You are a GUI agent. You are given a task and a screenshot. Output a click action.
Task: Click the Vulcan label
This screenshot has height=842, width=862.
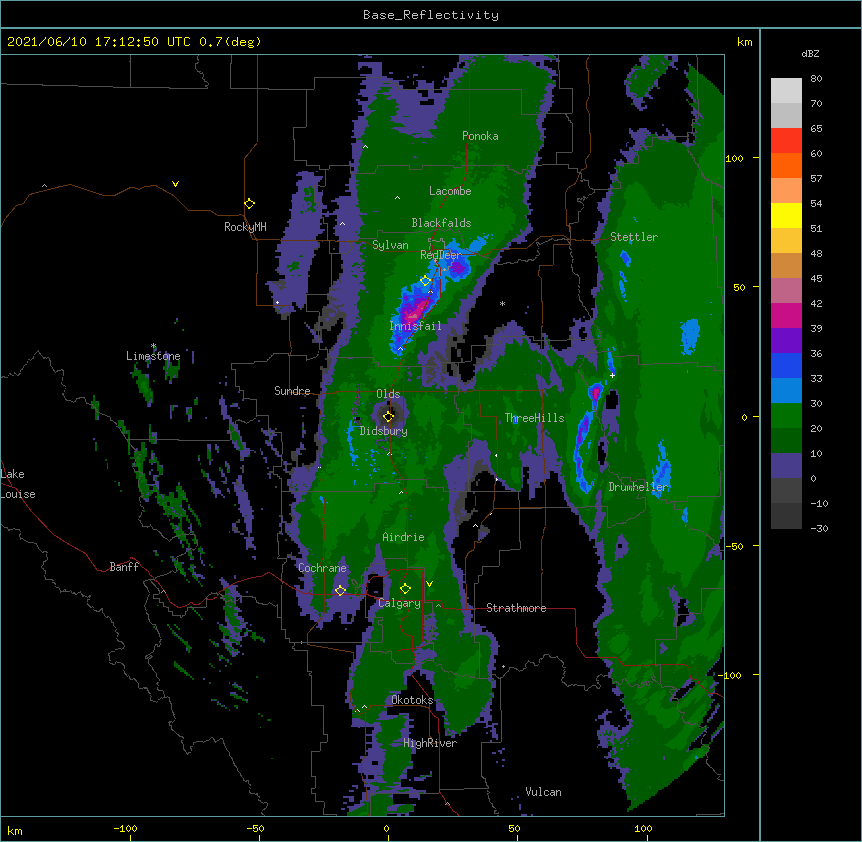543,792
